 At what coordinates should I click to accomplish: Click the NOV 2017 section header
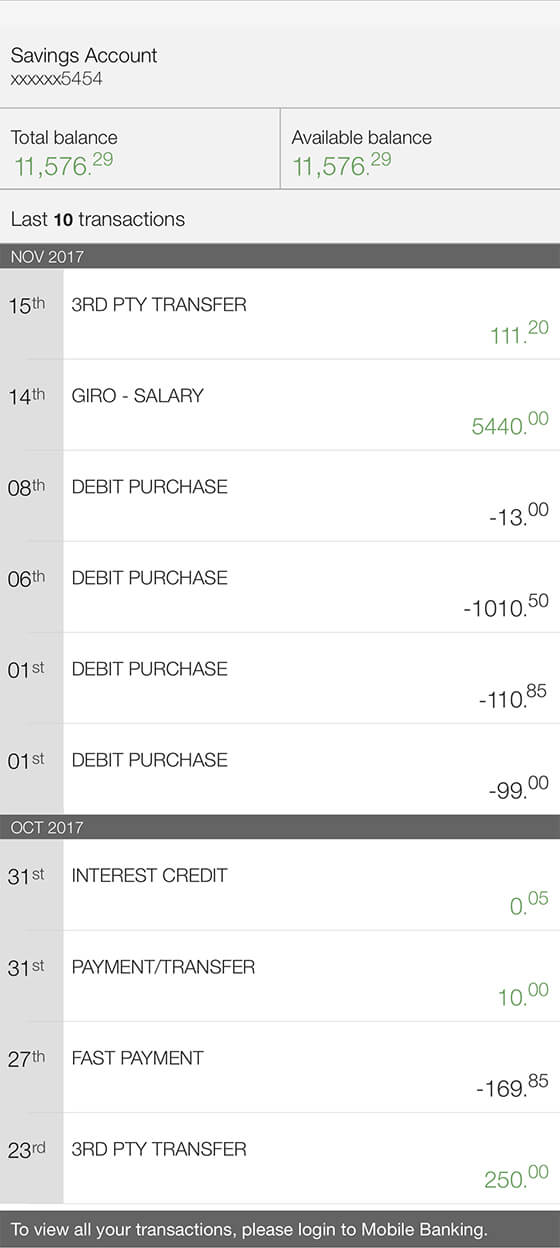pyautogui.click(x=280, y=256)
